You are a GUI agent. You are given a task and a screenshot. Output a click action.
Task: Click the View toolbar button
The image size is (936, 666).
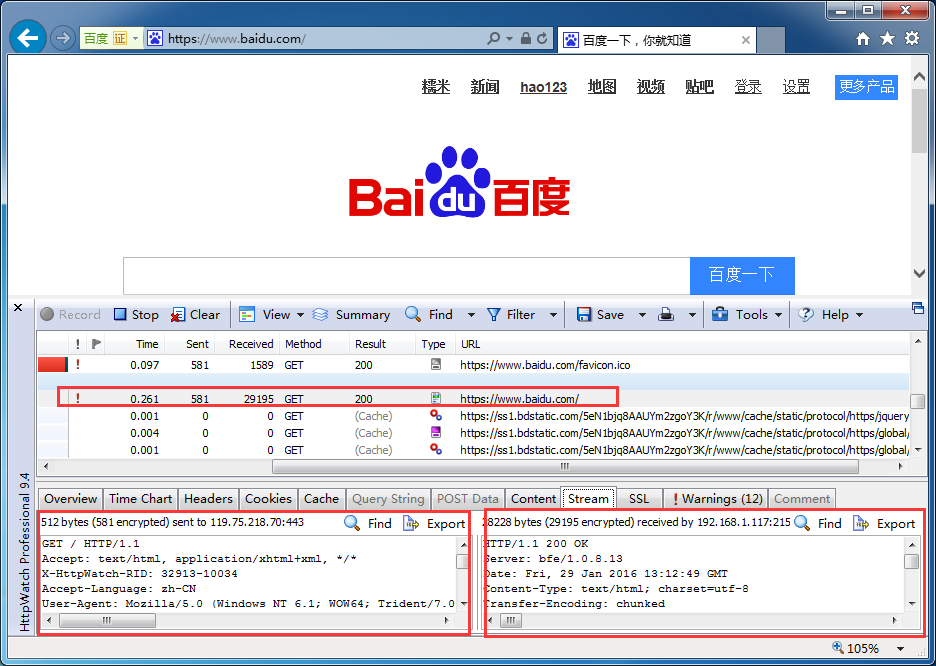264,314
